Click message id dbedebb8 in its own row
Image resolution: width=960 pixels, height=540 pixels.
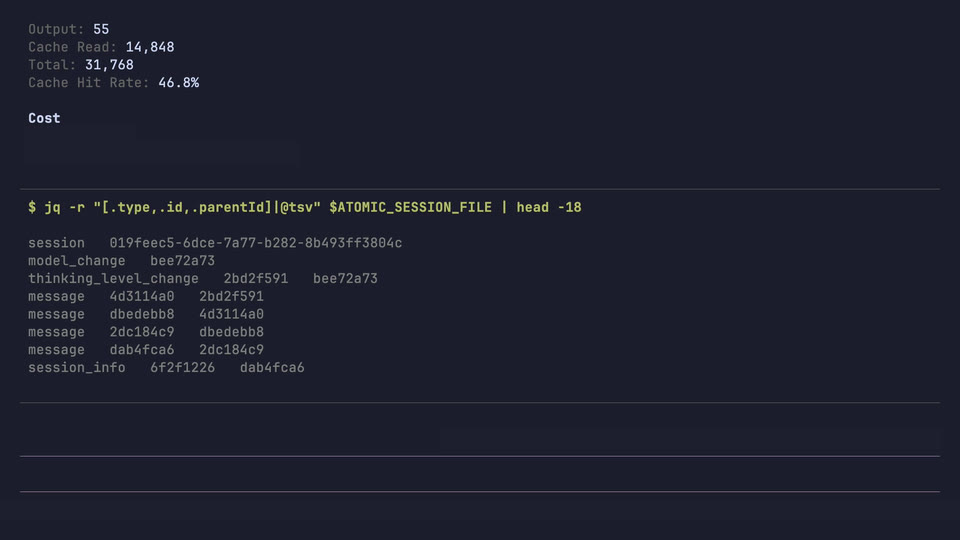point(142,314)
